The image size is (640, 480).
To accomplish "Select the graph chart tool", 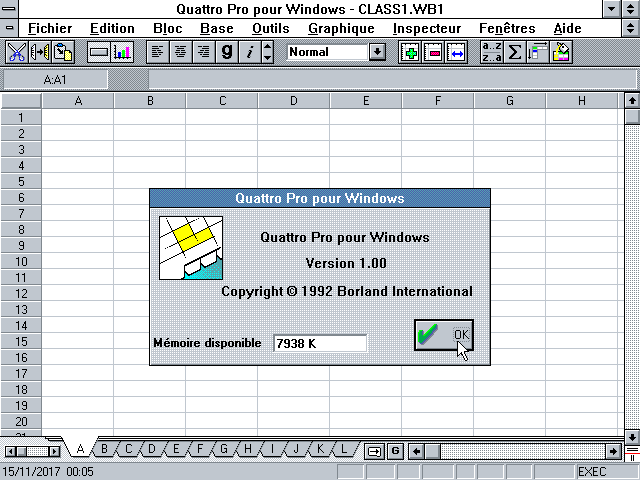I will point(122,52).
